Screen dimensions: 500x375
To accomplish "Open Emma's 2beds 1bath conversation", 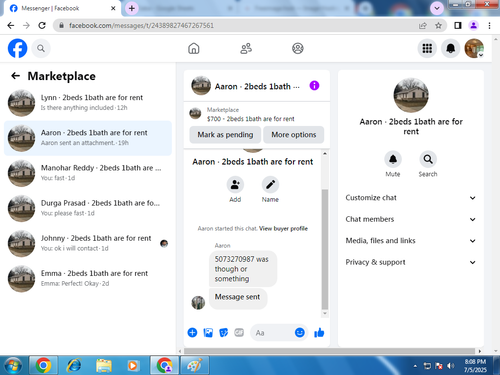I will click(x=88, y=279).
